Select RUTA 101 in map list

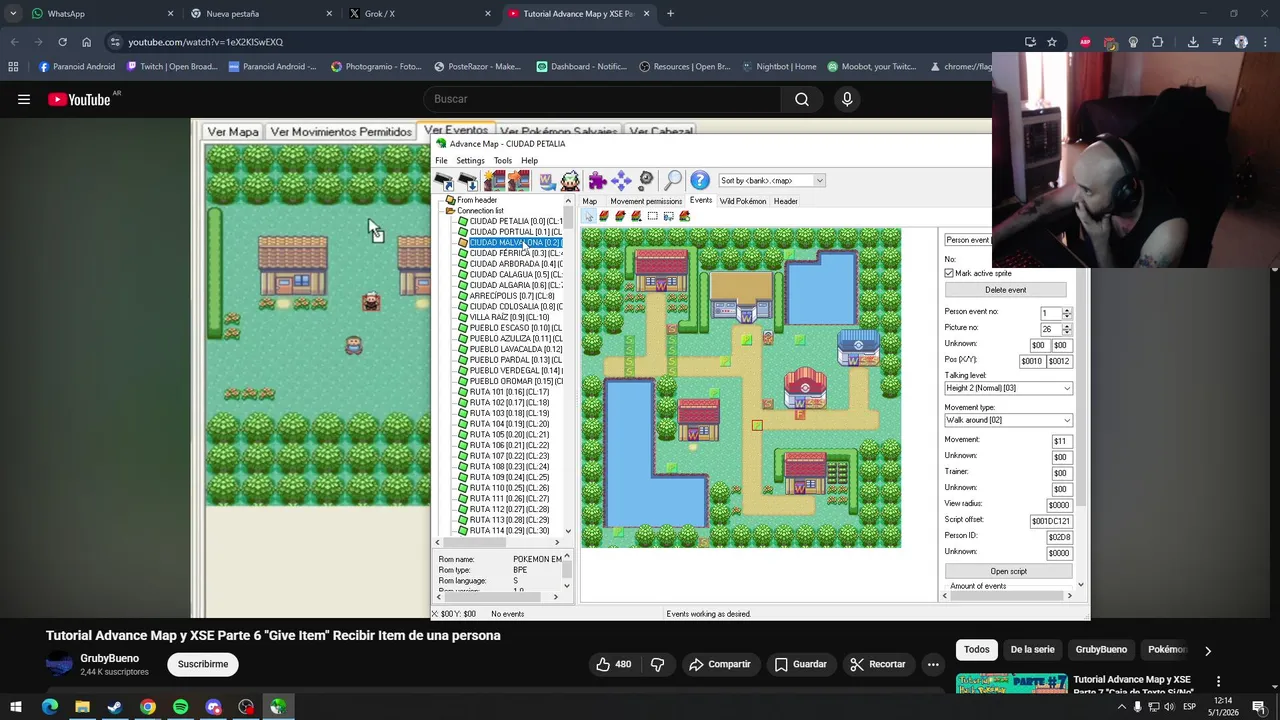click(x=508, y=392)
